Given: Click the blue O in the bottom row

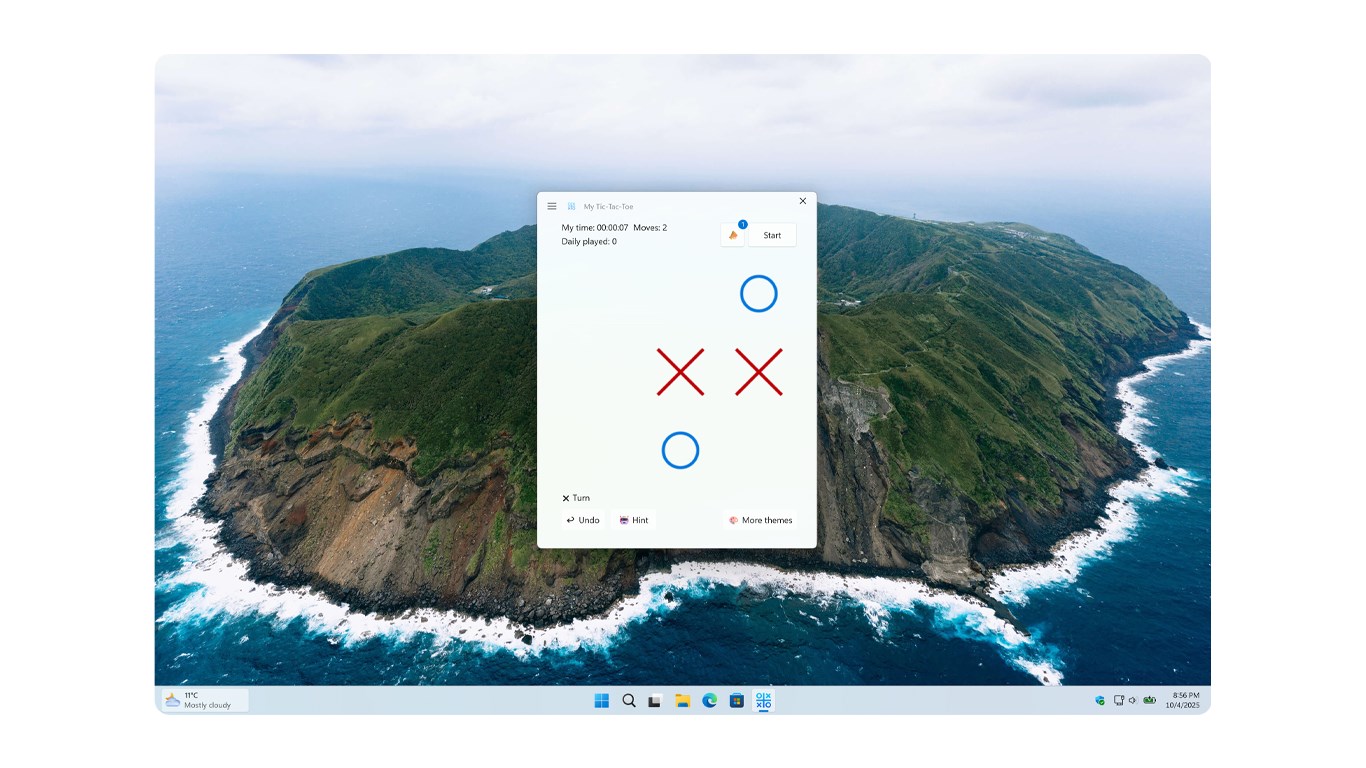Looking at the screenshot, I should (x=680, y=450).
